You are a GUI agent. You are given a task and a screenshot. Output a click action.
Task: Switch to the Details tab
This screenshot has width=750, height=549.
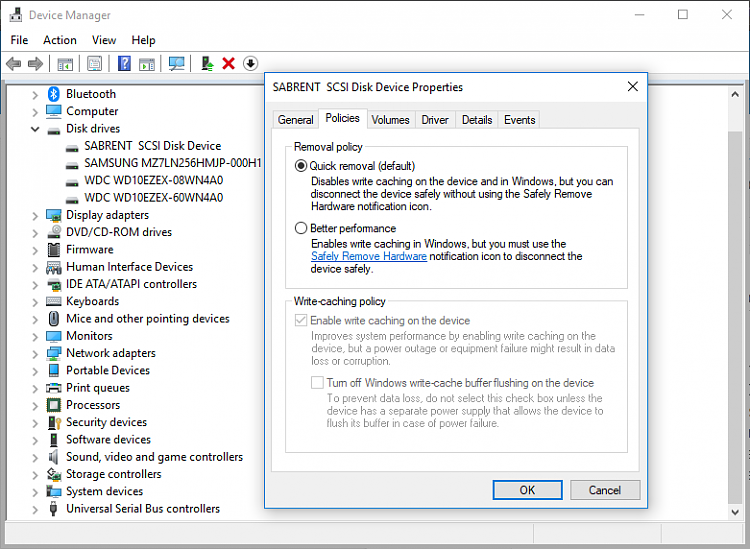pyautogui.click(x=477, y=120)
